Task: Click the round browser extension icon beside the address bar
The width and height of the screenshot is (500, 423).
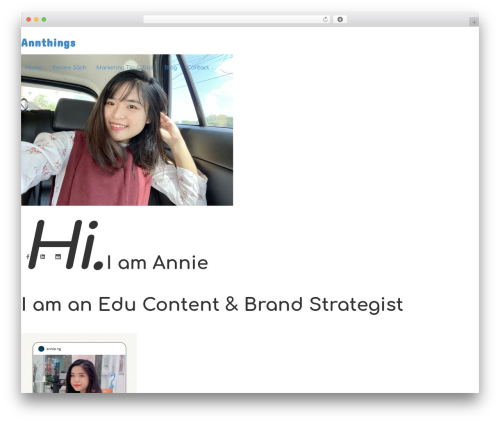Action: click(340, 20)
